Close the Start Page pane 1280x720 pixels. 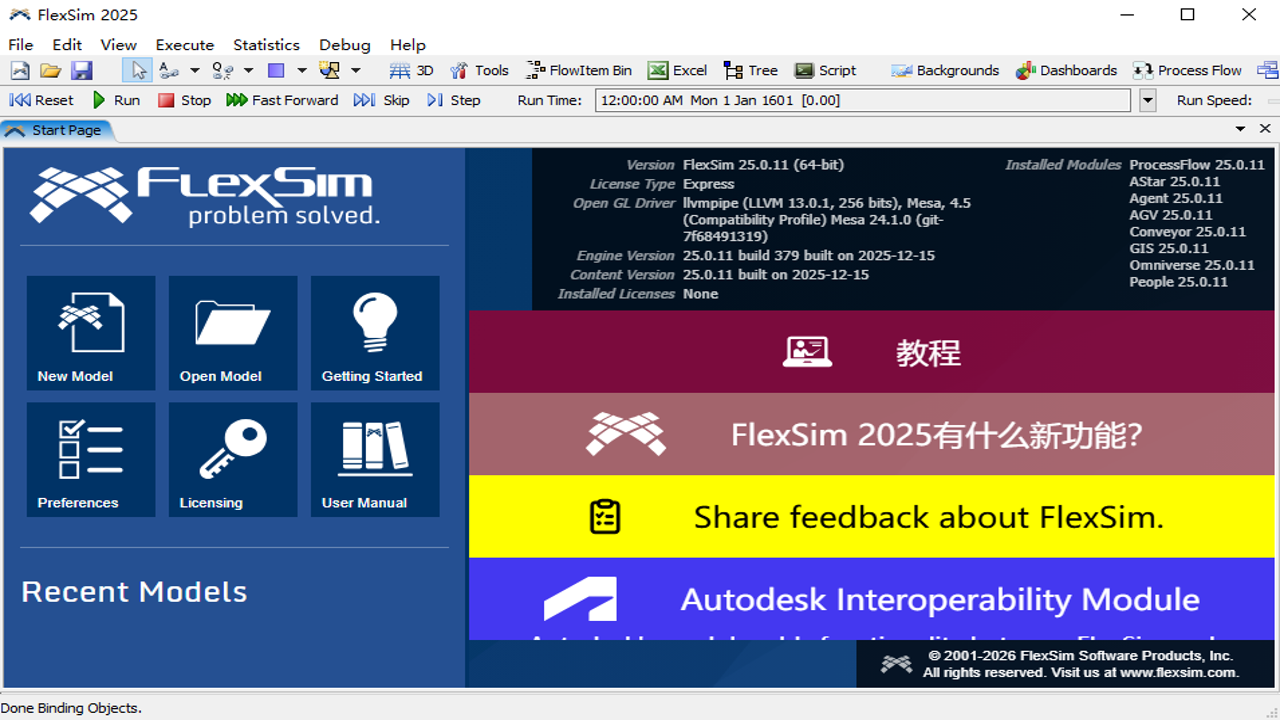pos(1265,129)
